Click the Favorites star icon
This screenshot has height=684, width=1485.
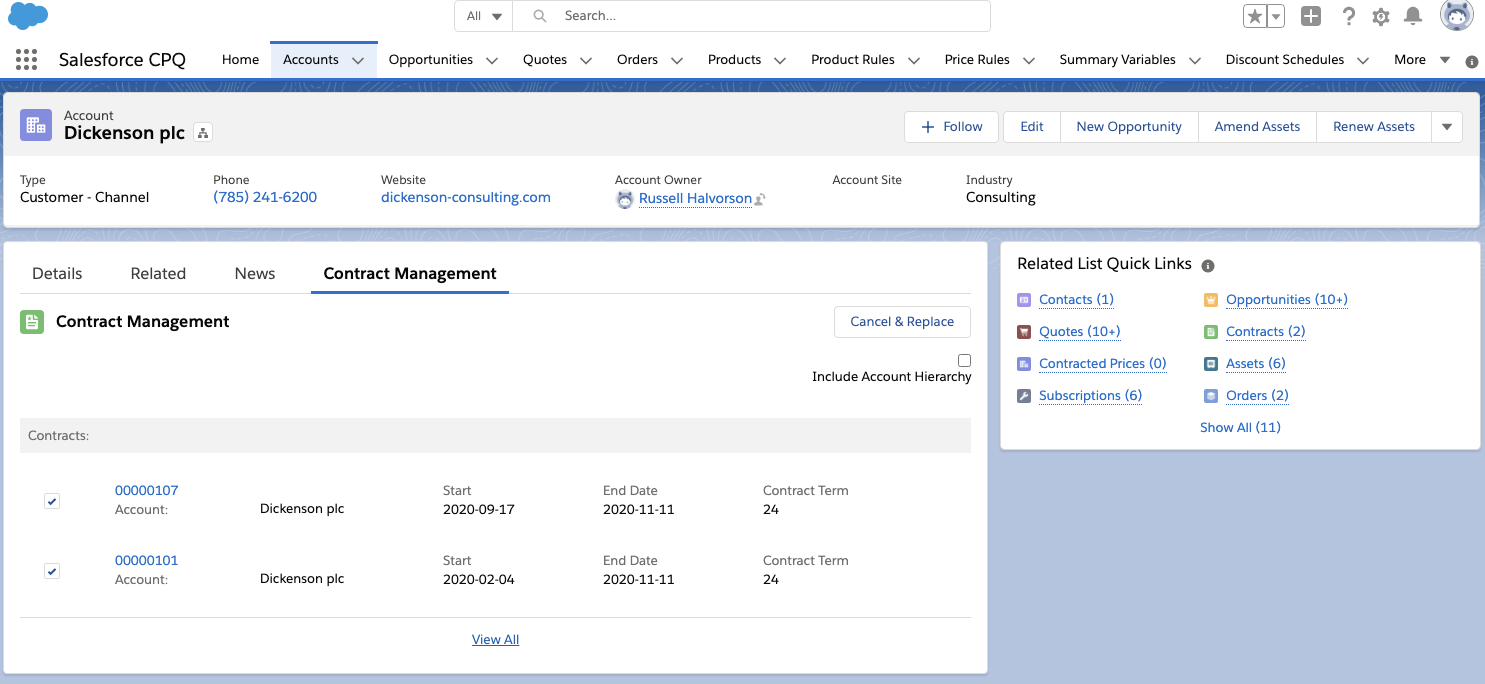[x=1255, y=16]
